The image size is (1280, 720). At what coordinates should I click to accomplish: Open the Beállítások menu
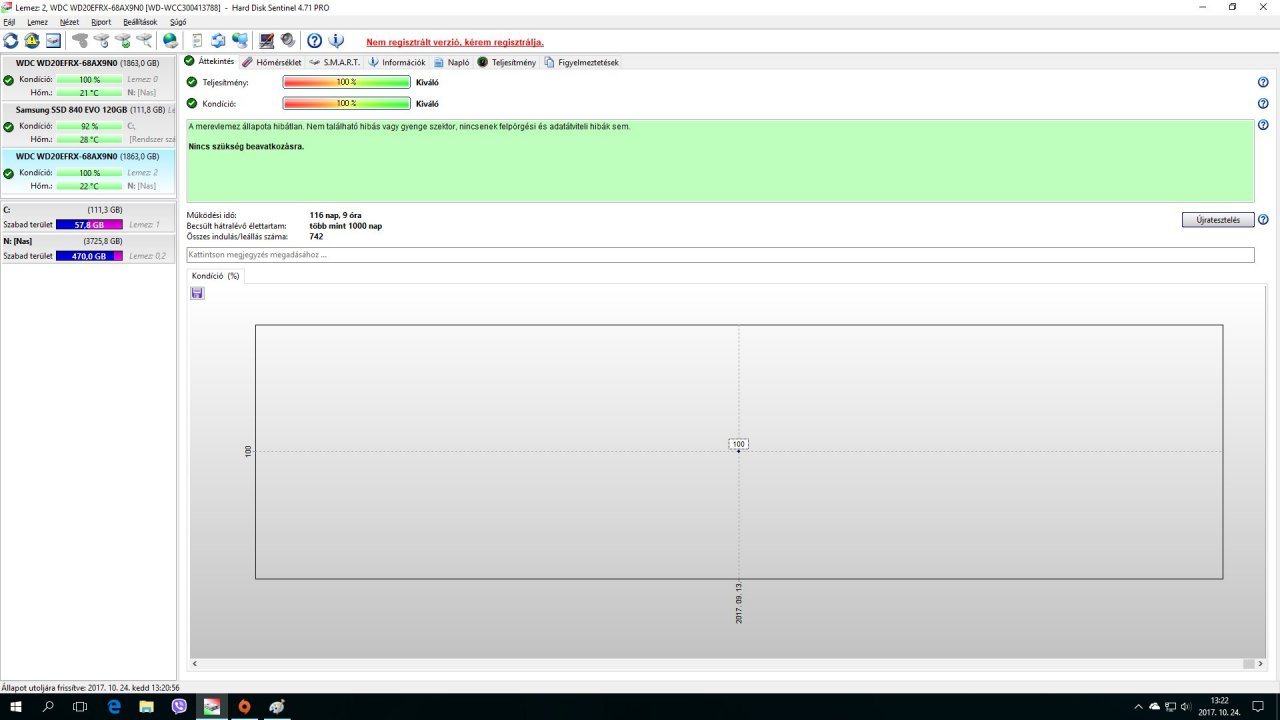pyautogui.click(x=141, y=21)
